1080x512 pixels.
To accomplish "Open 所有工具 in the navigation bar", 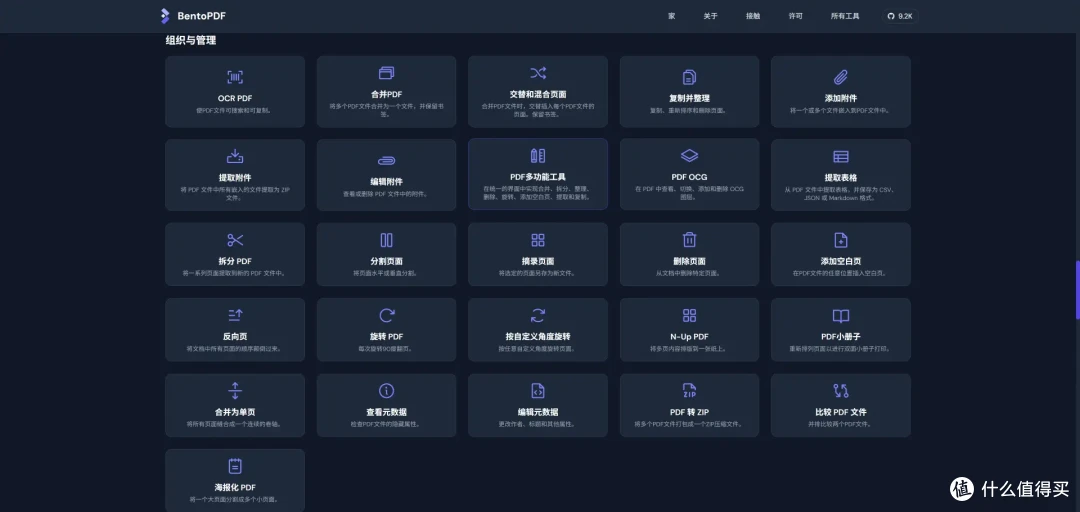I will click(x=845, y=16).
